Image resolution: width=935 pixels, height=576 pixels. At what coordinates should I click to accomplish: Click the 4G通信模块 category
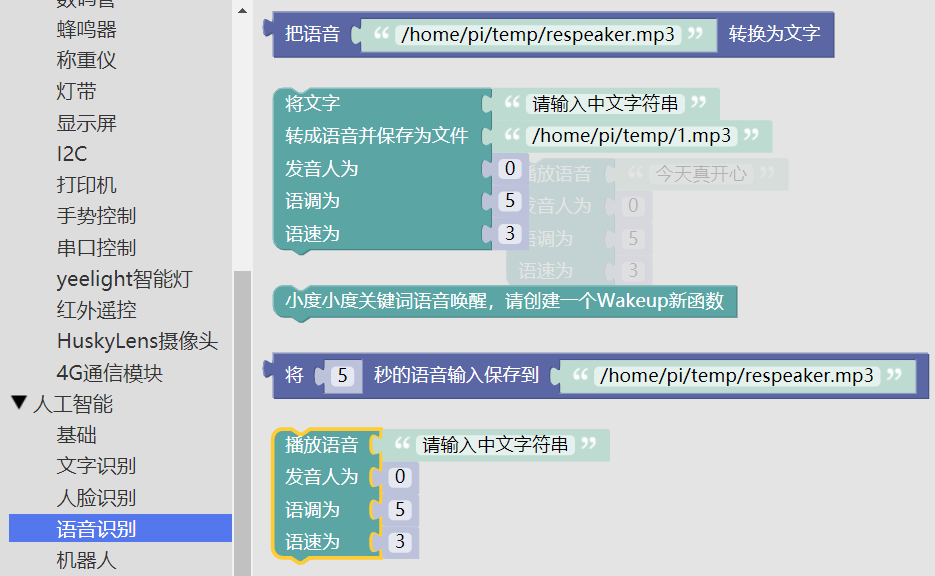(x=110, y=373)
